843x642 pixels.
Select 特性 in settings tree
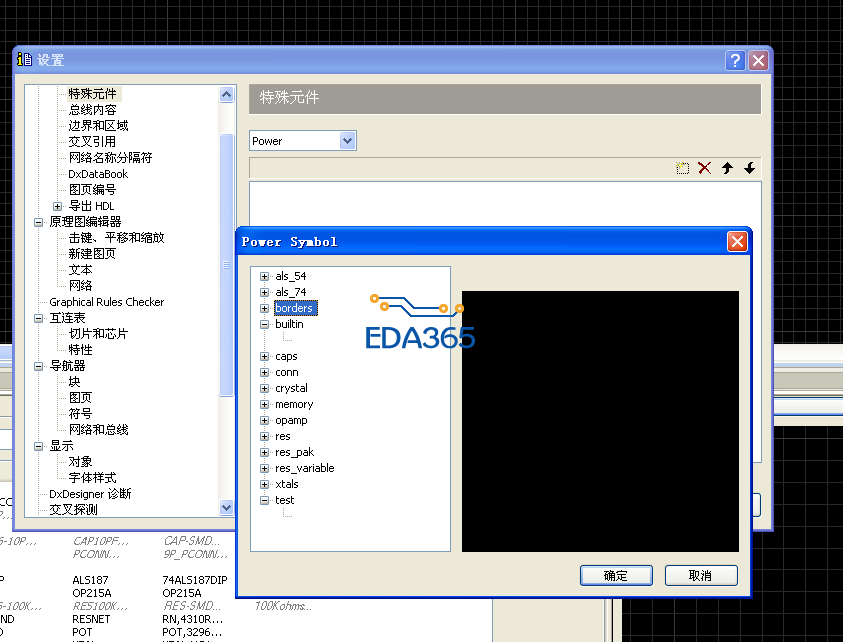click(x=81, y=350)
